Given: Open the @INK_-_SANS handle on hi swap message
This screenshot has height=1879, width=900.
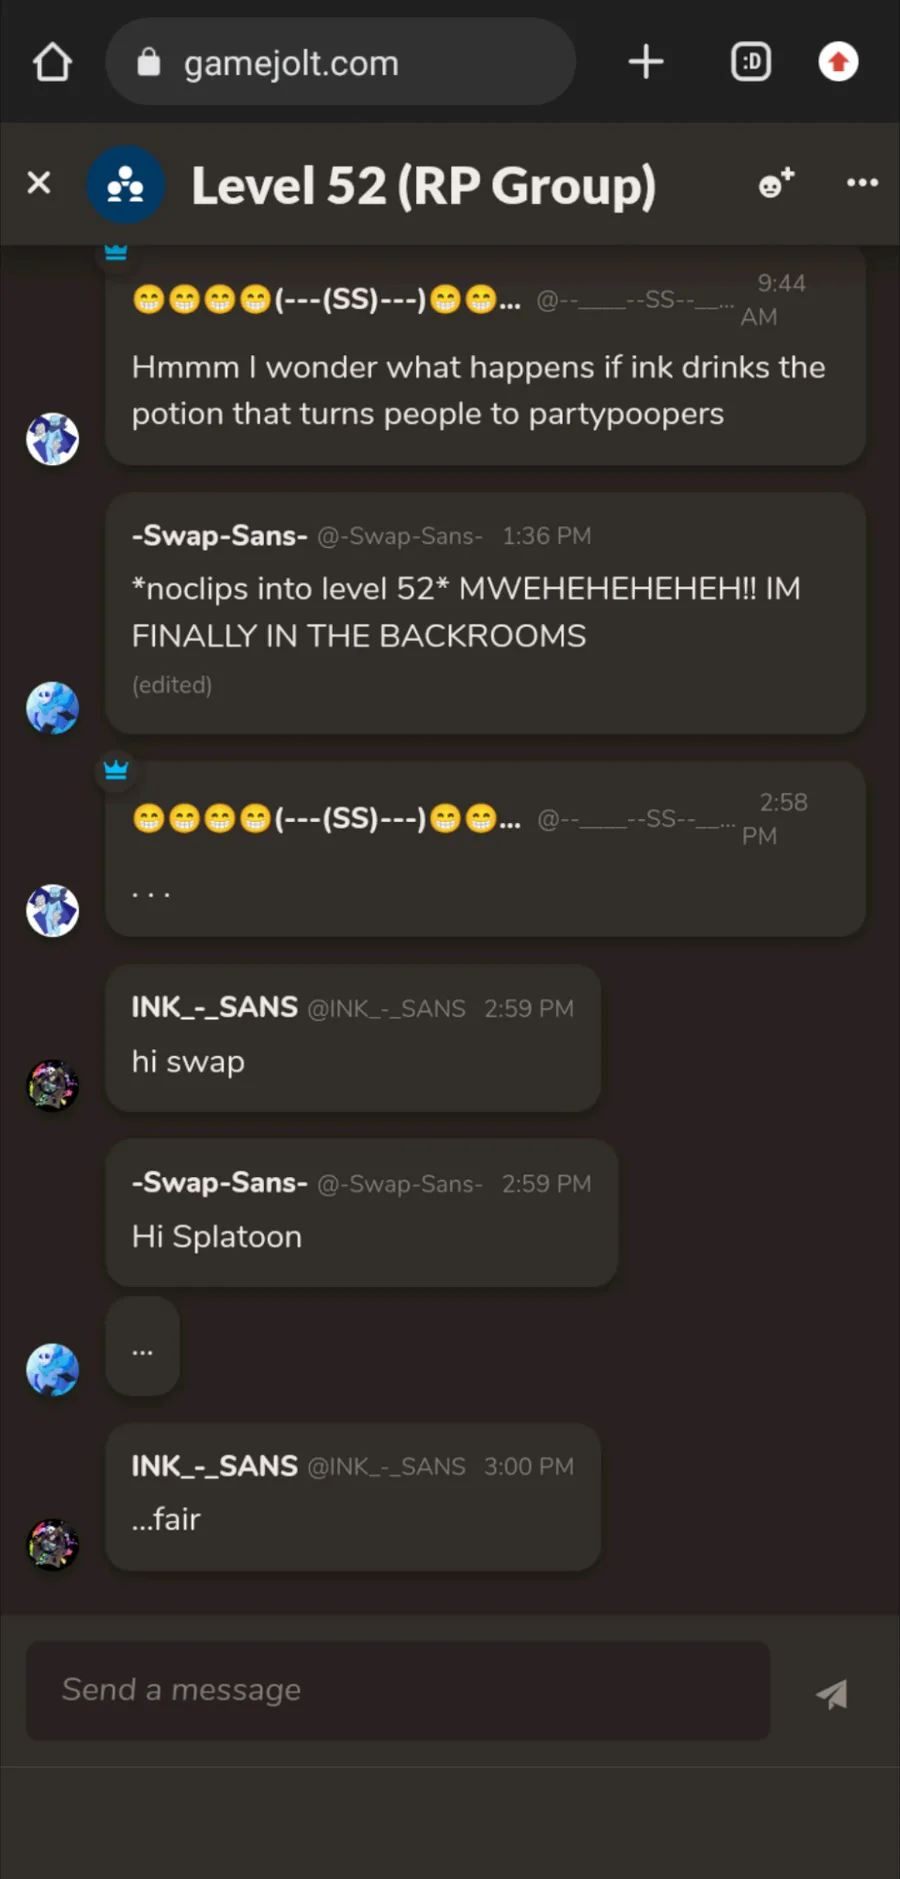Looking at the screenshot, I should [x=386, y=1008].
